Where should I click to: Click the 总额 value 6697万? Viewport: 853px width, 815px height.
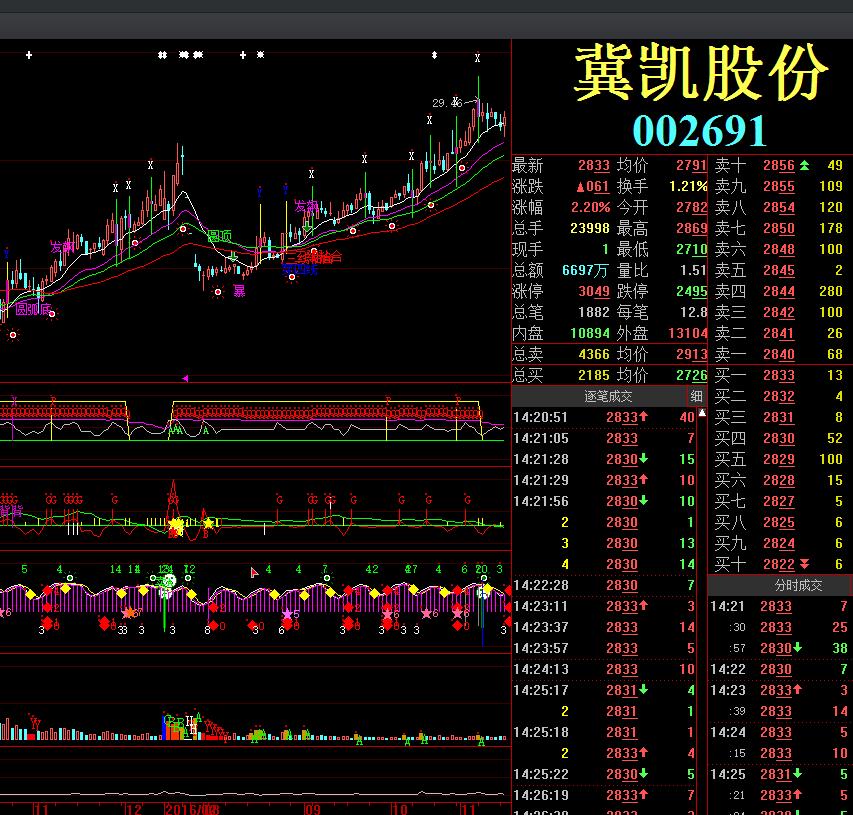[x=585, y=270]
